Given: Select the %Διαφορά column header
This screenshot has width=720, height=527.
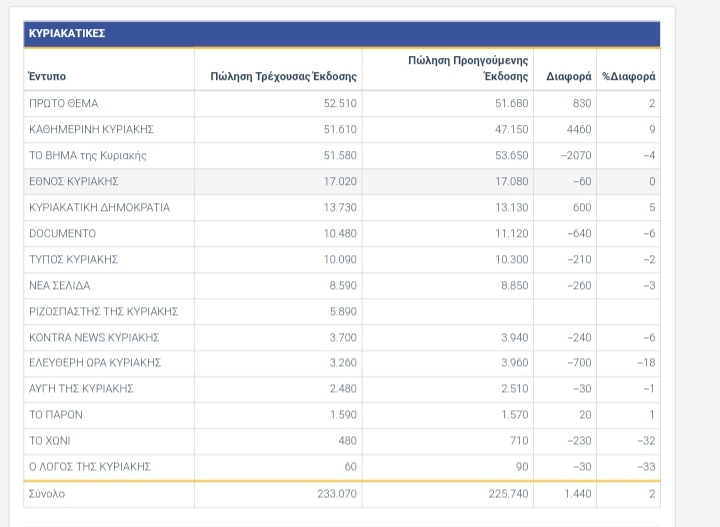Looking at the screenshot, I should tap(629, 76).
